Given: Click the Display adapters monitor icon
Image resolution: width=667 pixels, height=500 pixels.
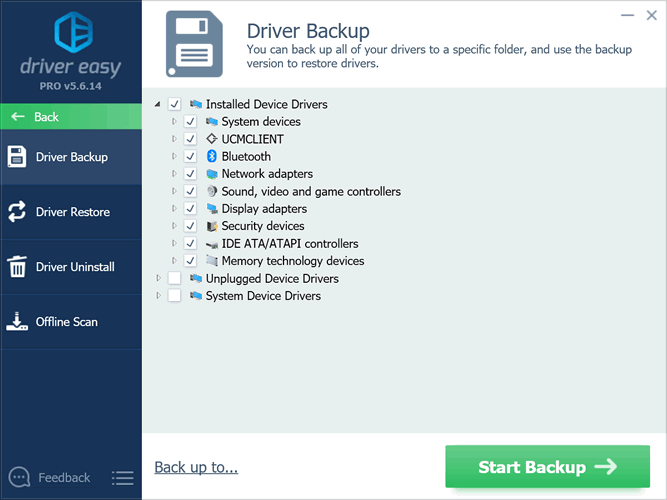Looking at the screenshot, I should [211, 209].
